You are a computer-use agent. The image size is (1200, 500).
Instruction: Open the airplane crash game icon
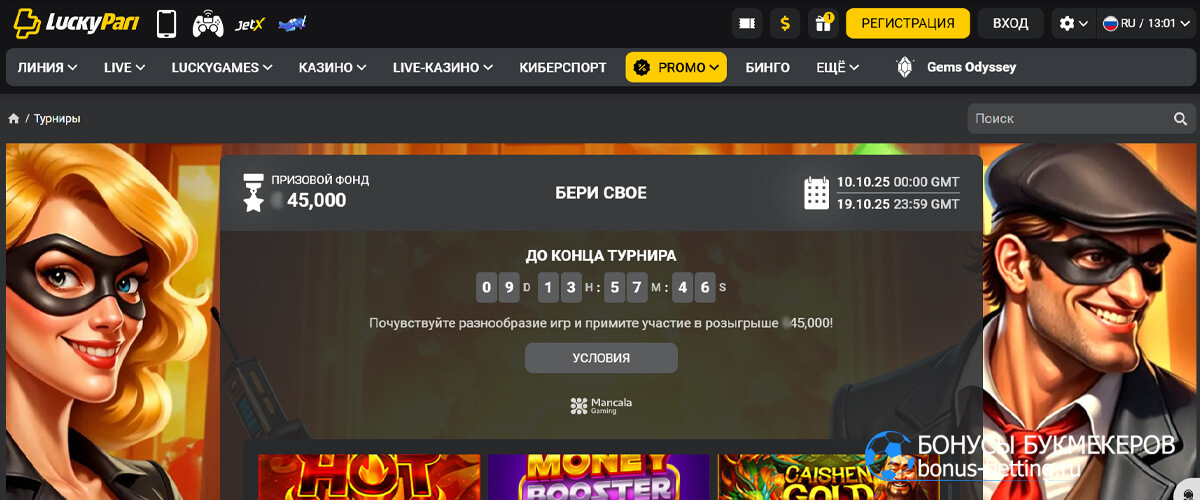pyautogui.click(x=292, y=23)
